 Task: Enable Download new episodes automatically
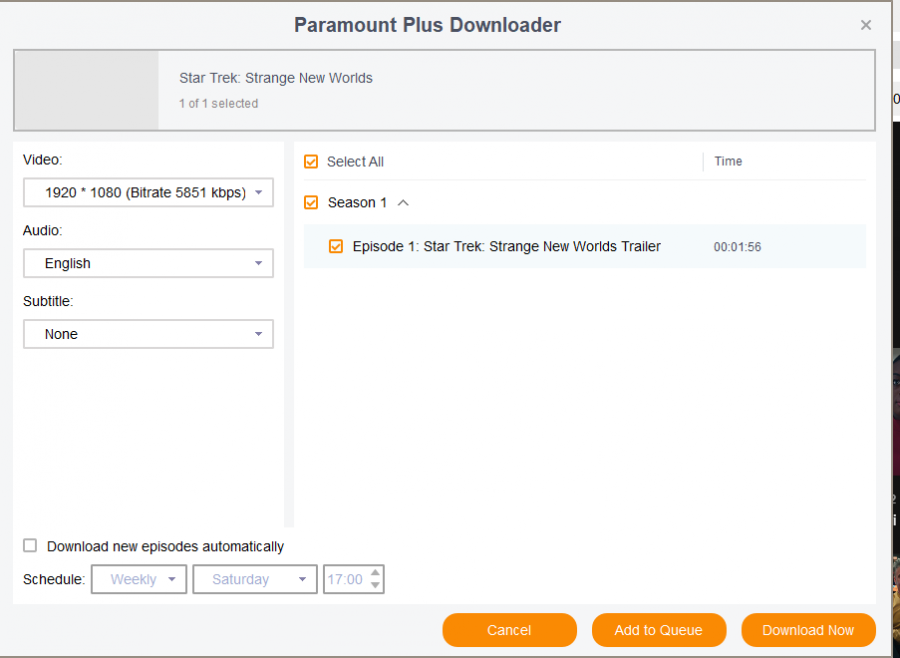30,545
